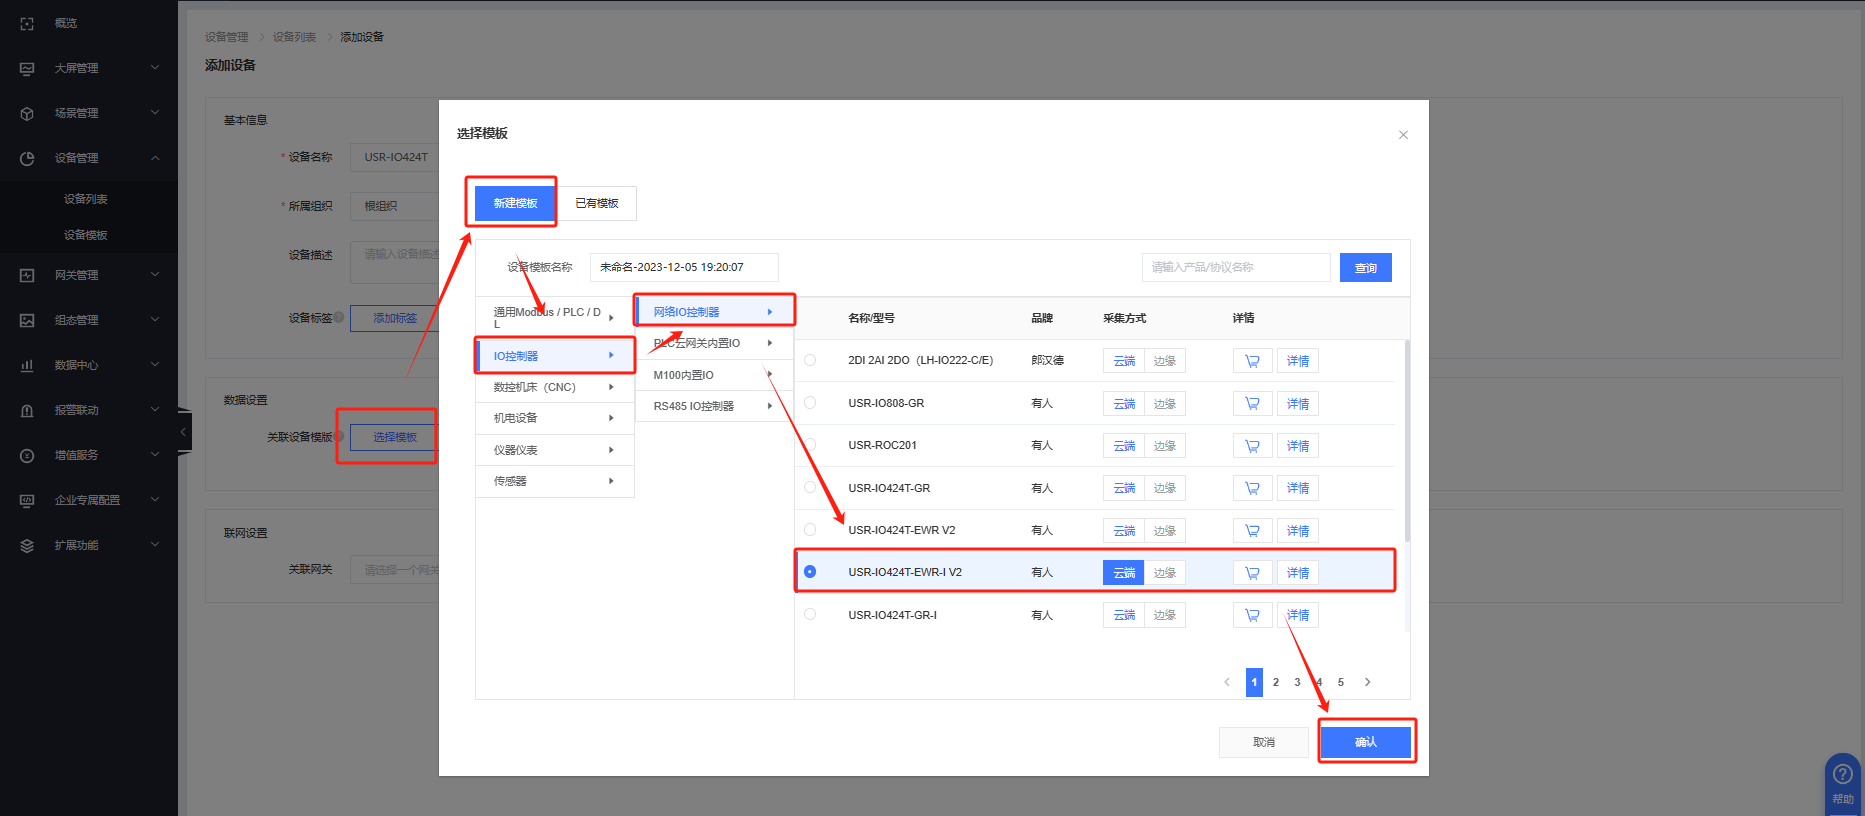Click the product/protocol name search field
This screenshot has width=1865, height=816.
click(x=1235, y=268)
